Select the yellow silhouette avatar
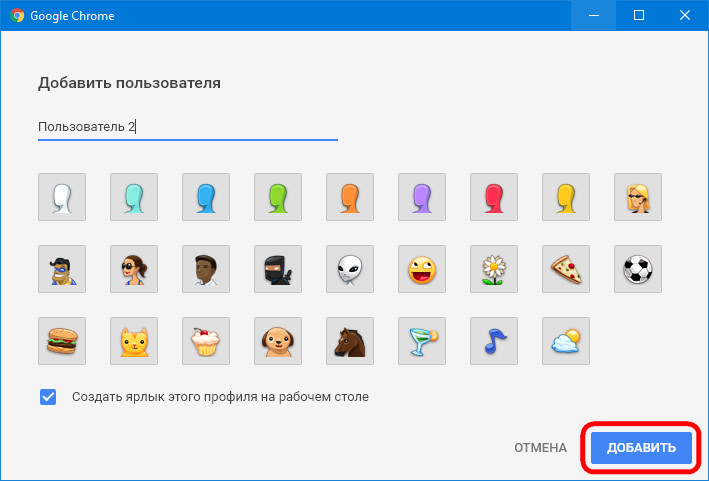709x481 pixels. click(566, 197)
